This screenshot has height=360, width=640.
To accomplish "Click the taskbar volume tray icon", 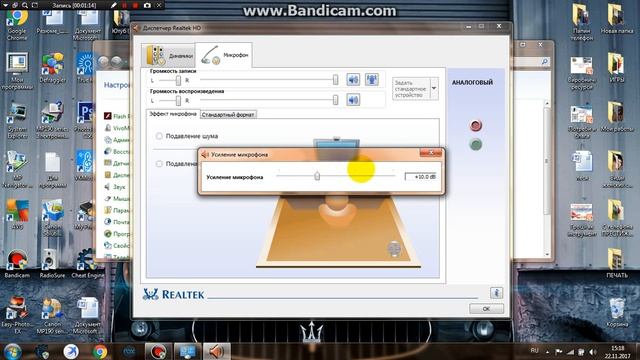I will pos(592,352).
